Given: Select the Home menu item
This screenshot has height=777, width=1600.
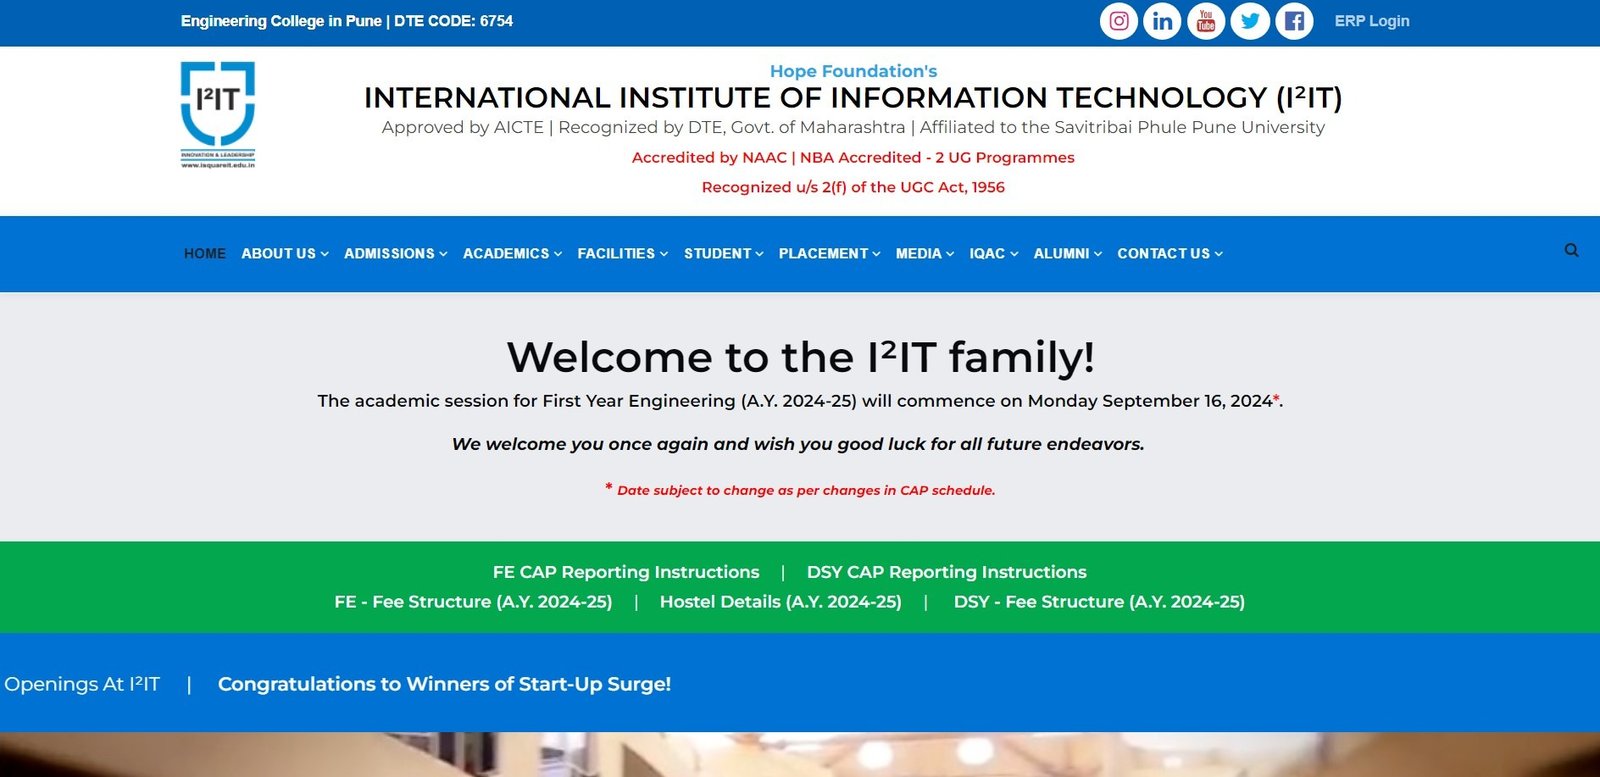Looking at the screenshot, I should (x=205, y=254).
